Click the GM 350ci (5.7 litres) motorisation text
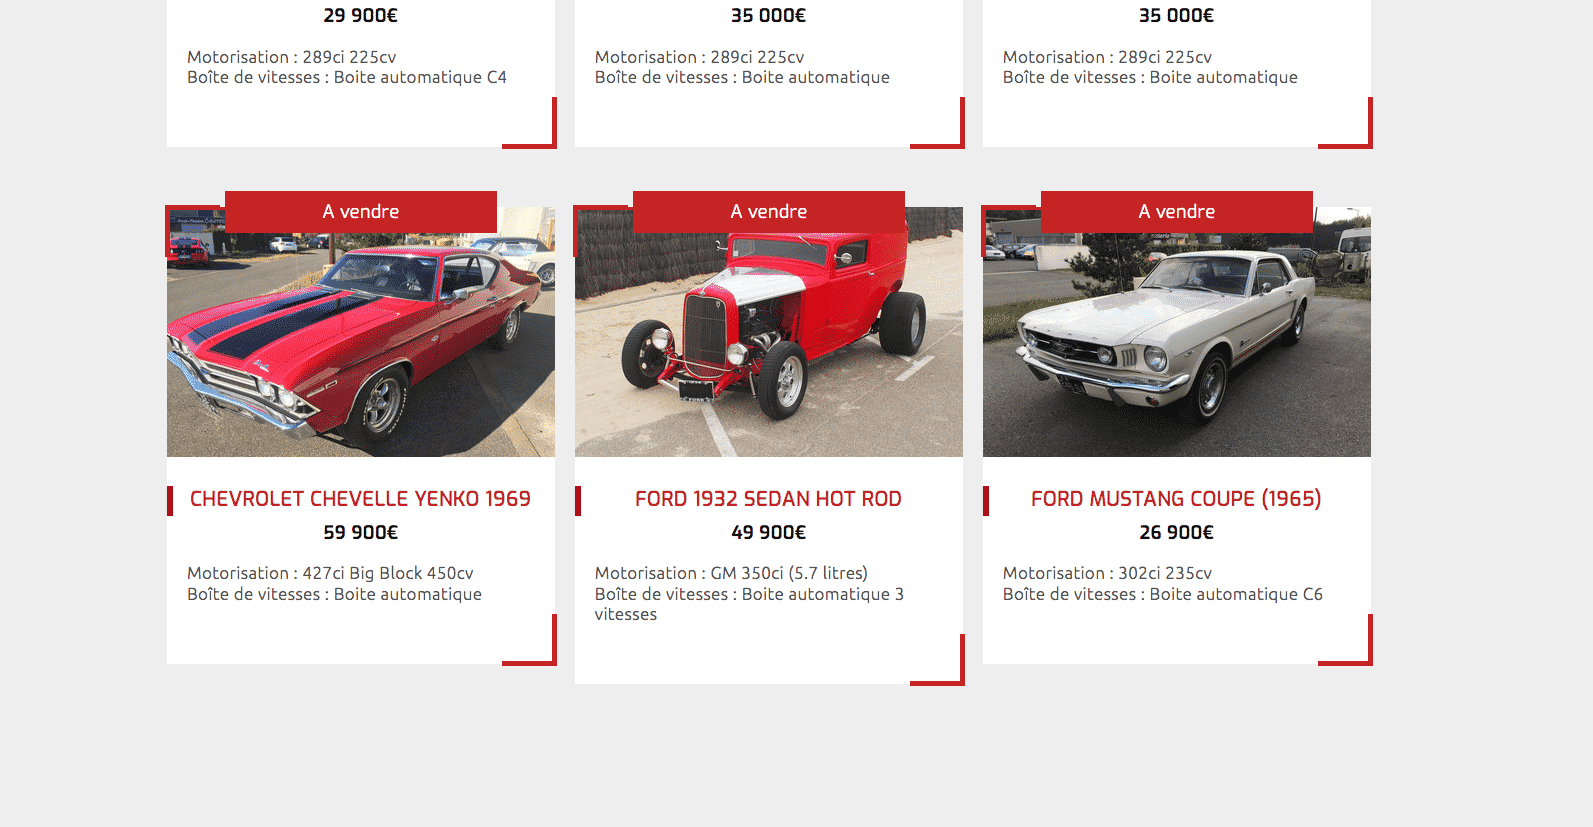Image resolution: width=1593 pixels, height=827 pixels. click(789, 574)
